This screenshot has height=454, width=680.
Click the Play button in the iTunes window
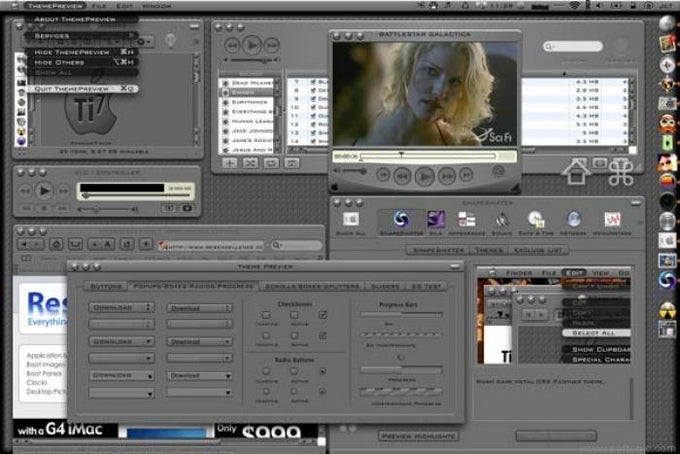(252, 45)
